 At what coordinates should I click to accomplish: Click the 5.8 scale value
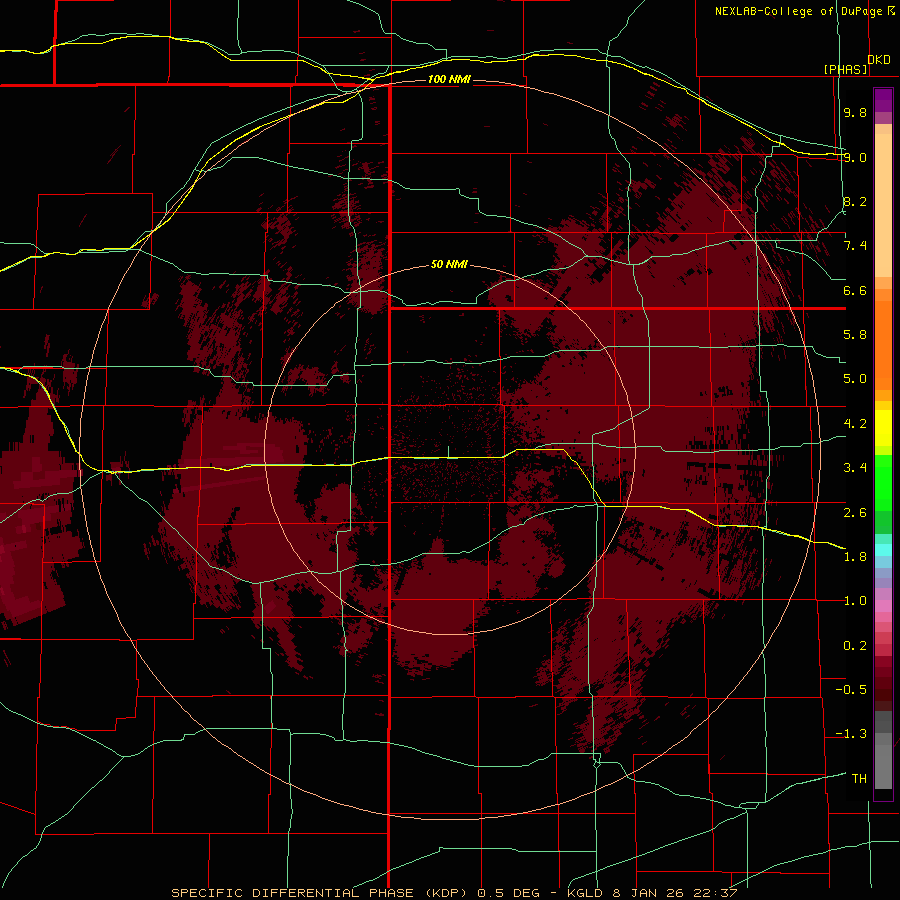pyautogui.click(x=855, y=335)
